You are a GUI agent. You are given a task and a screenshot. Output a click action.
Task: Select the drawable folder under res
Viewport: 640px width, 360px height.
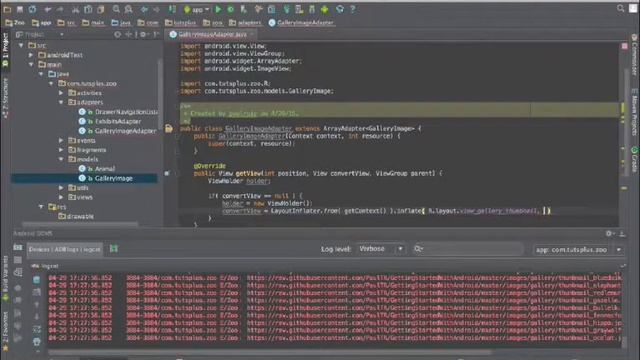coord(76,216)
